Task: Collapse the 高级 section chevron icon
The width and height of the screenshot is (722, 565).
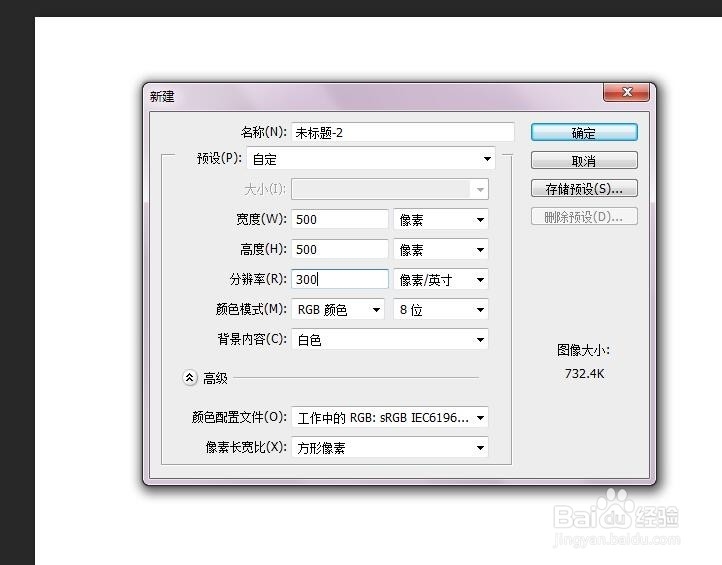Action: click(189, 378)
